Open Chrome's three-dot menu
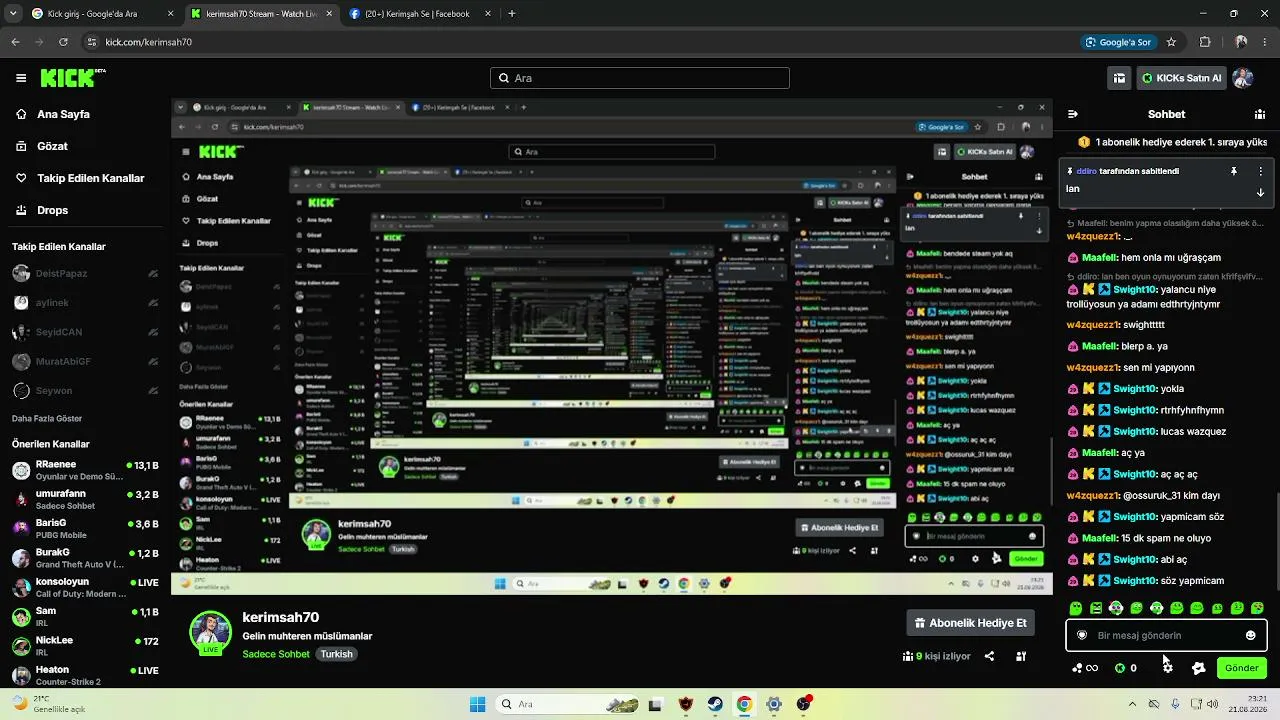 click(x=1265, y=42)
